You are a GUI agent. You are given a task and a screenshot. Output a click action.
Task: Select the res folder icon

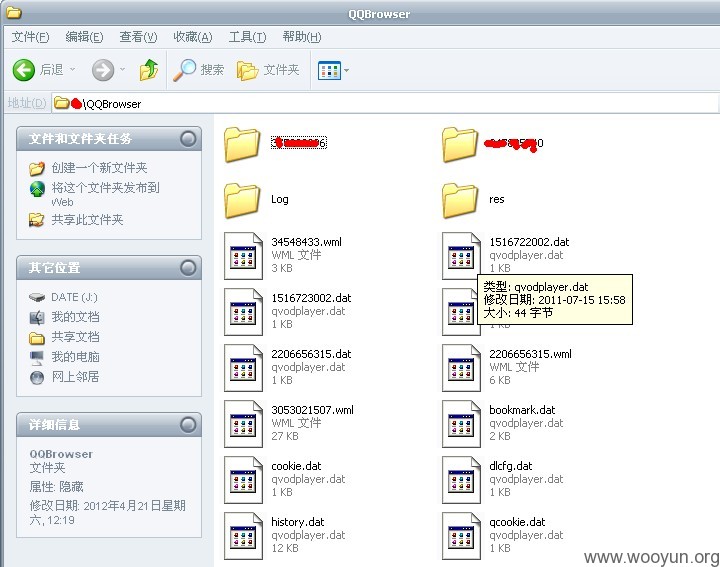(460, 200)
